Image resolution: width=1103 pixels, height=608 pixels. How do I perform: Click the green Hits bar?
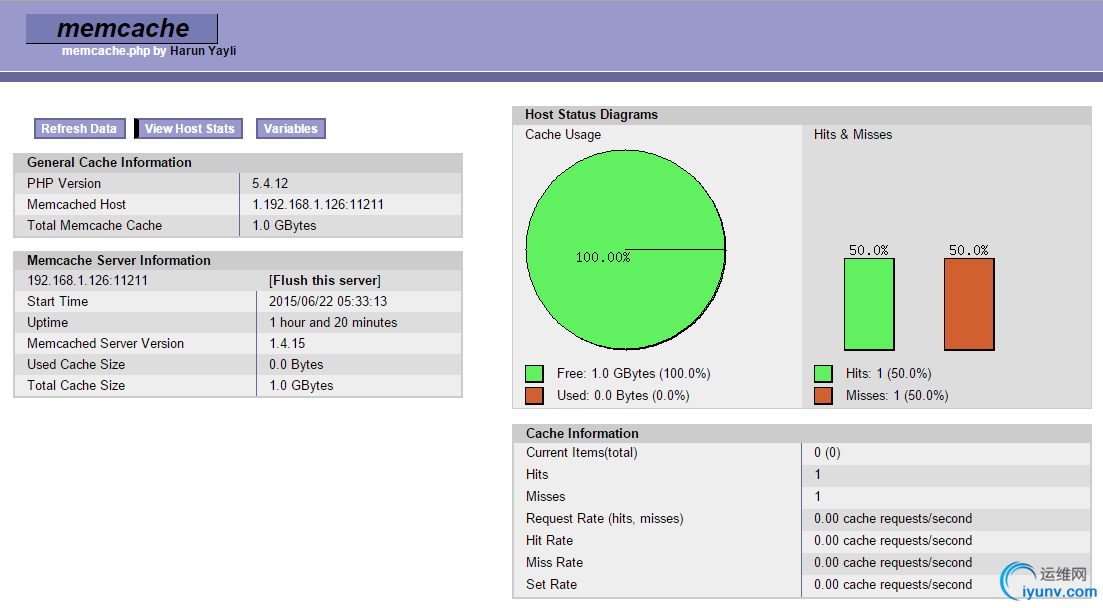coord(869,304)
